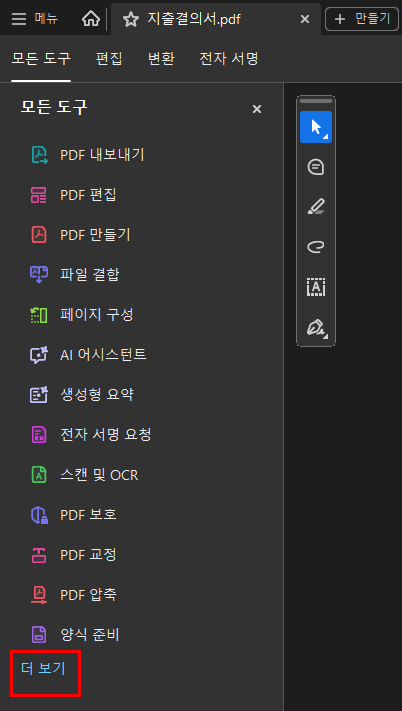Click the PDF 교정 icon
The width and height of the screenshot is (402, 711).
pyautogui.click(x=39, y=555)
